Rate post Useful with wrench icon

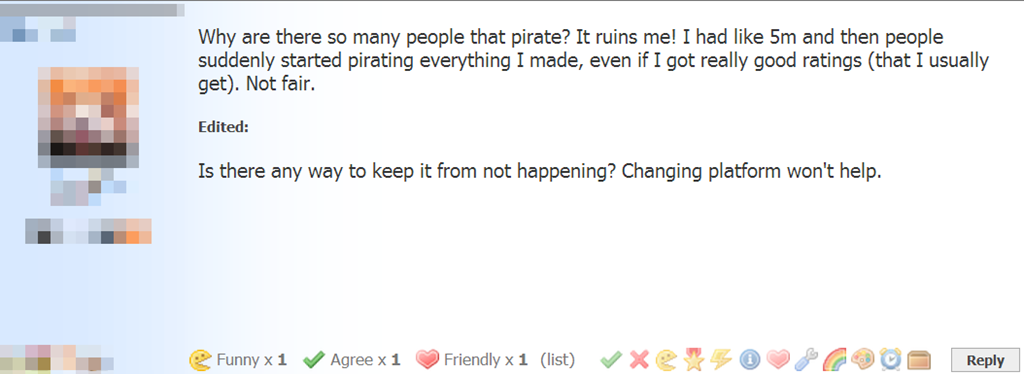[805, 359]
